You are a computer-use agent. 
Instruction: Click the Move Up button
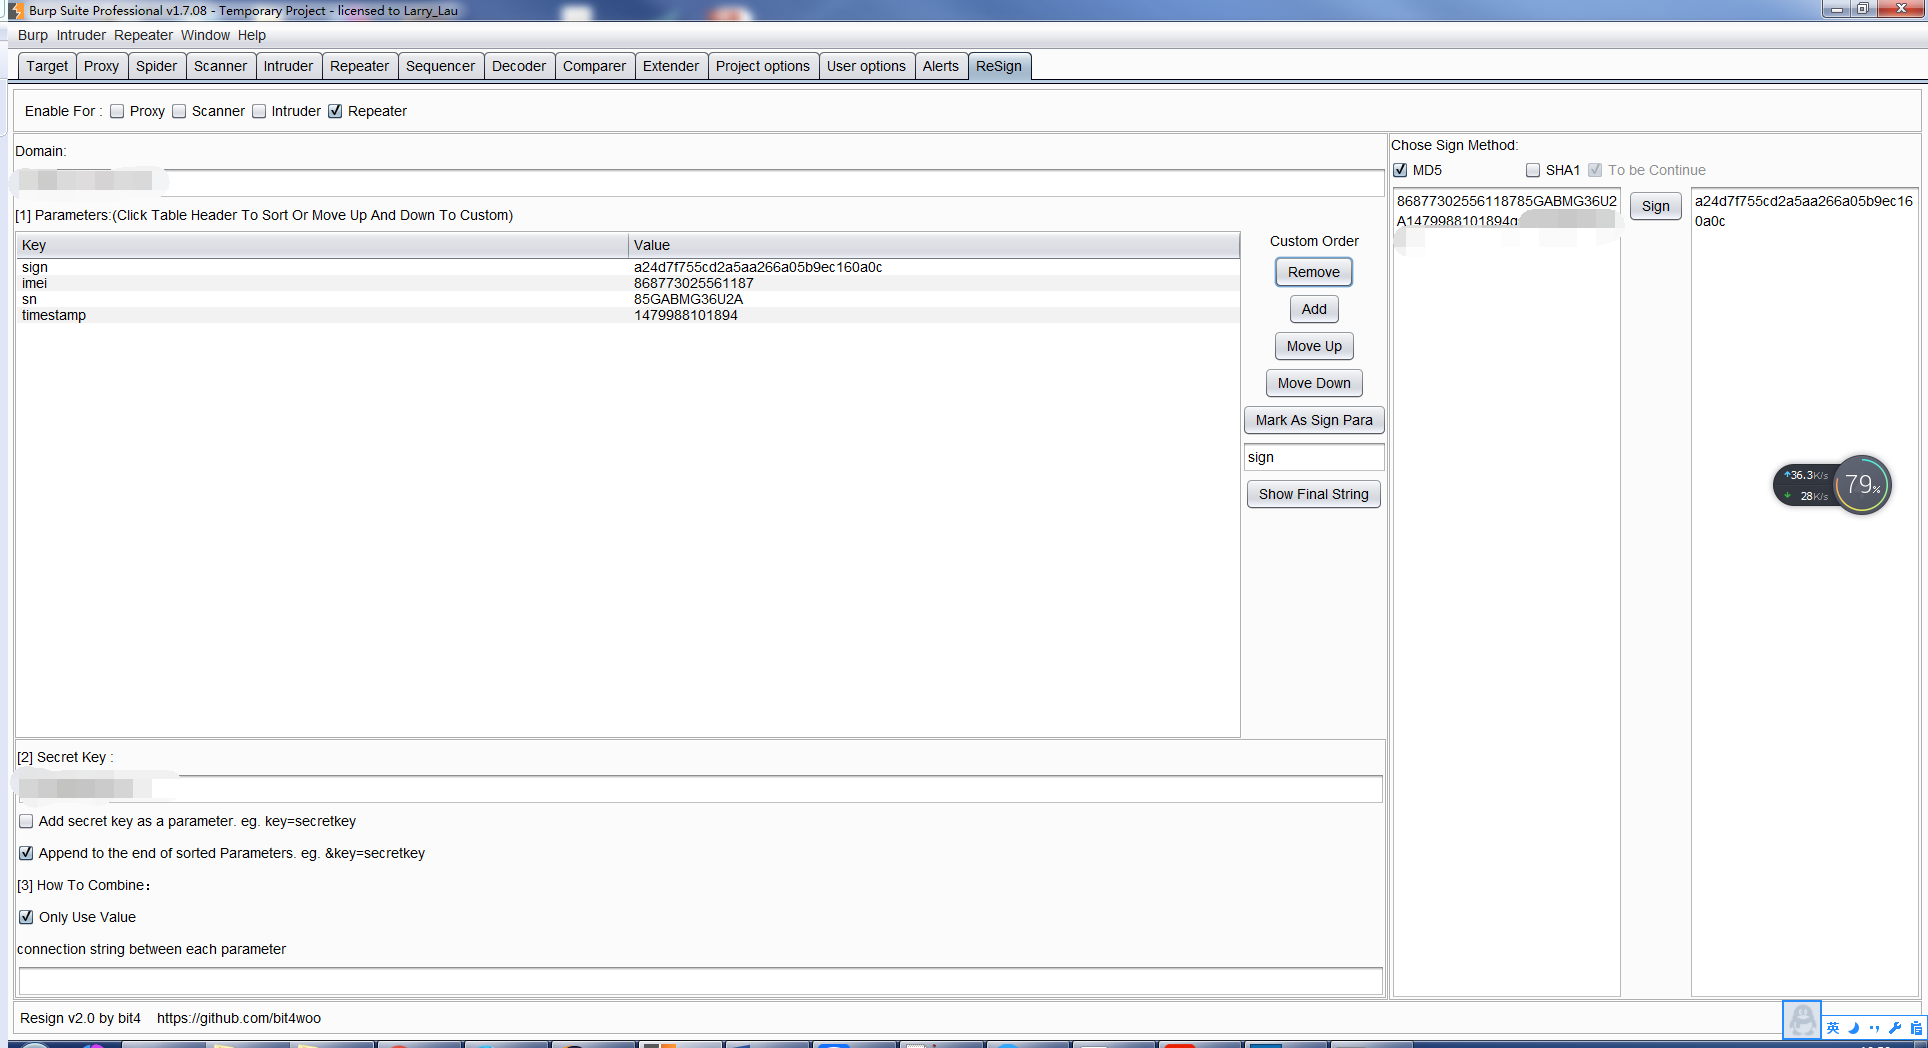(1313, 346)
